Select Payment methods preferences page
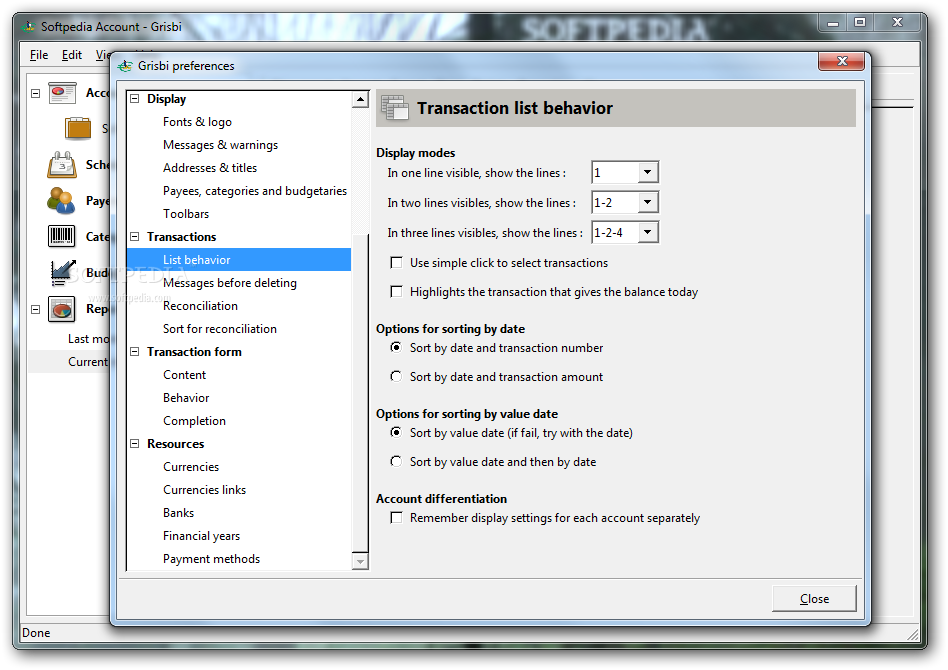 [212, 558]
